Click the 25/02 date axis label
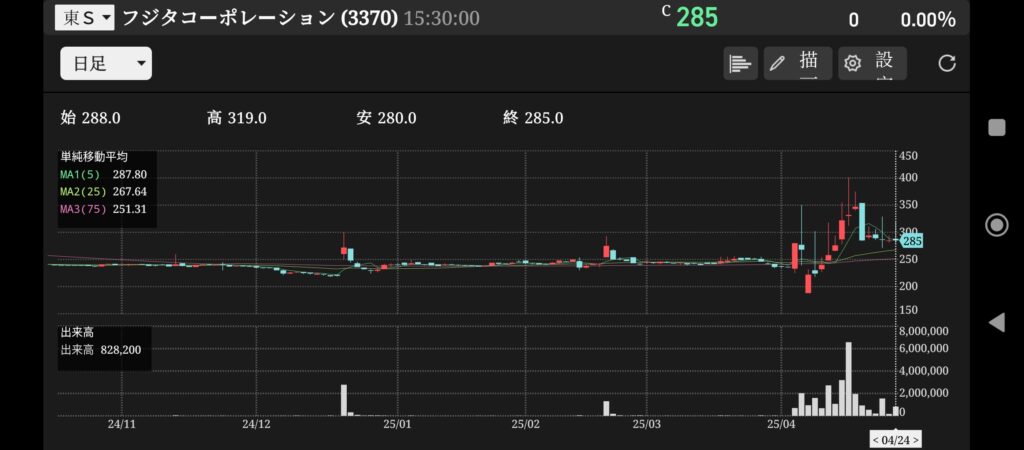 tap(526, 424)
